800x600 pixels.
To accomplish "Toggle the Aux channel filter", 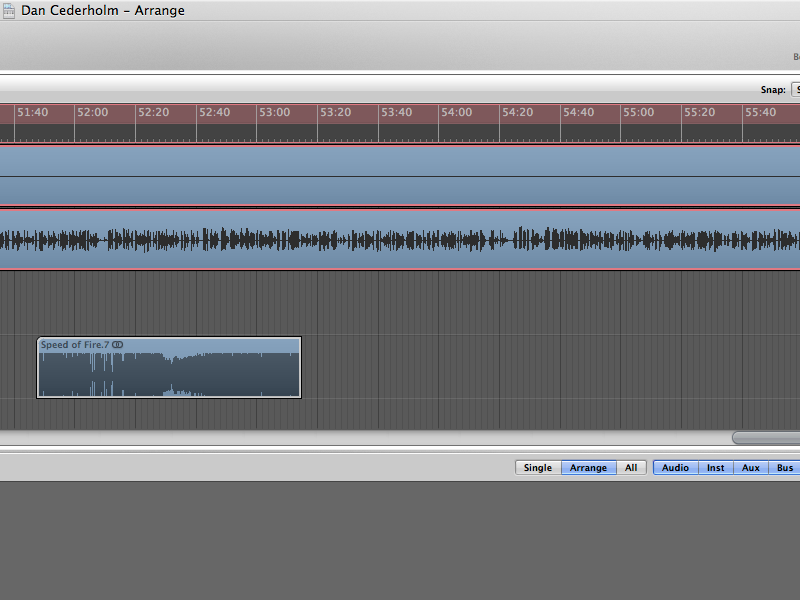I will 750,467.
